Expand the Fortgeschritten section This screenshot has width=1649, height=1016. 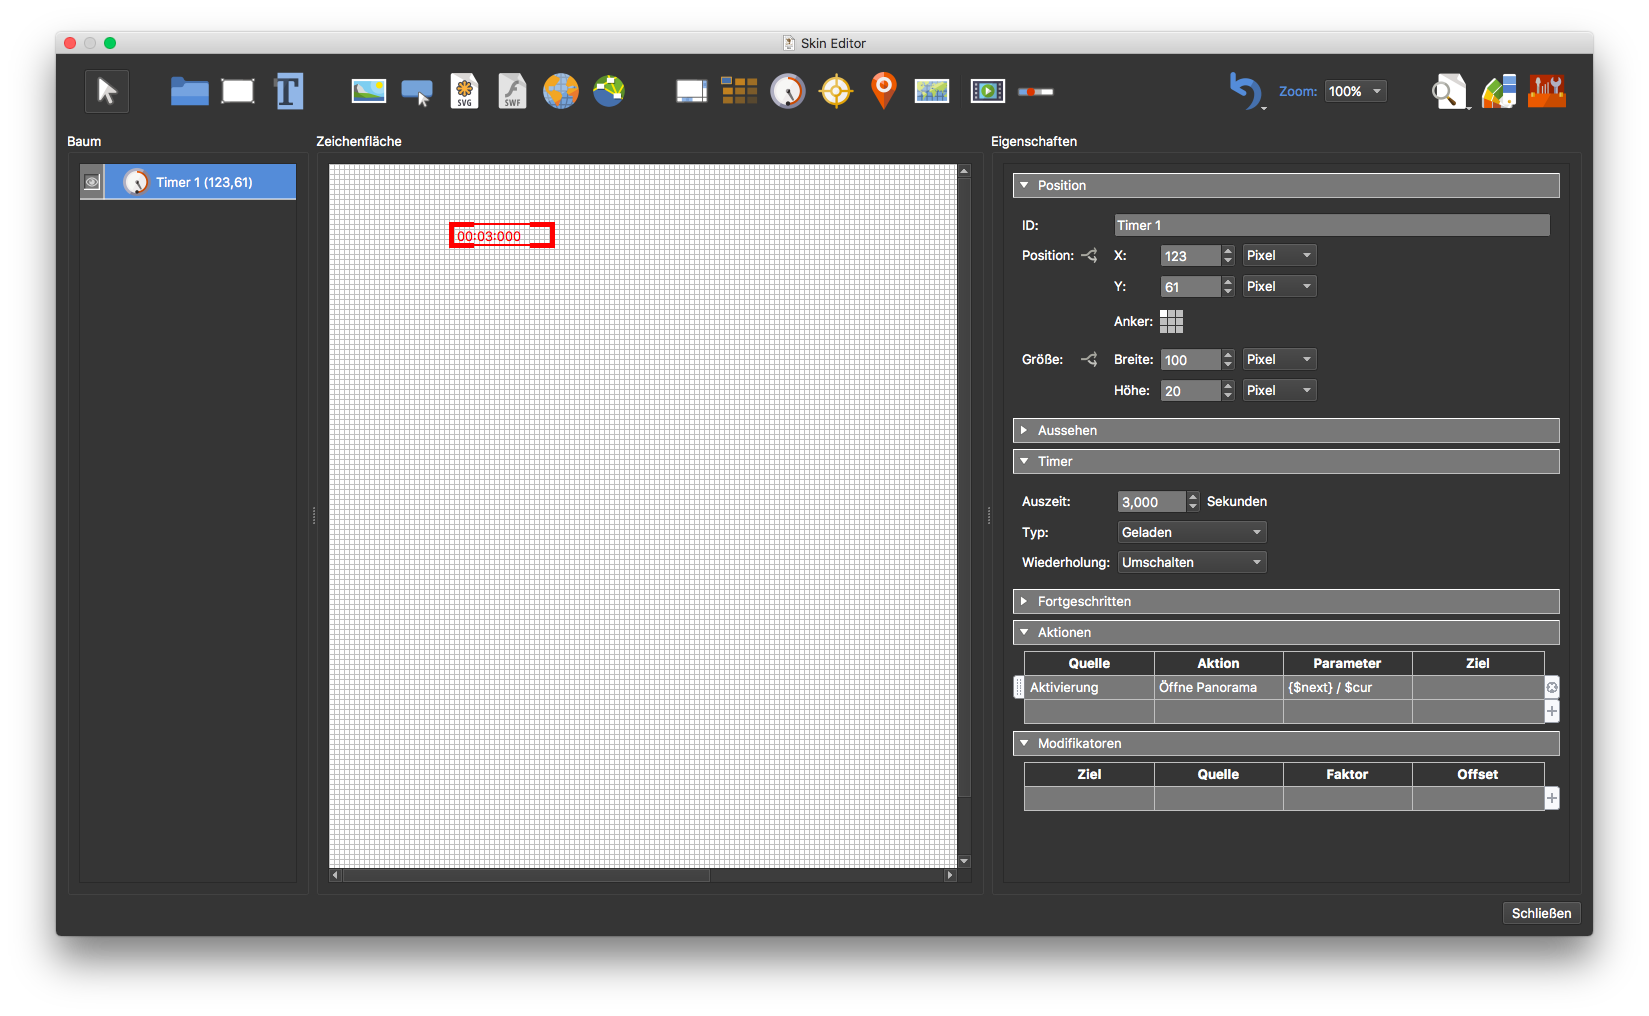pos(1286,601)
